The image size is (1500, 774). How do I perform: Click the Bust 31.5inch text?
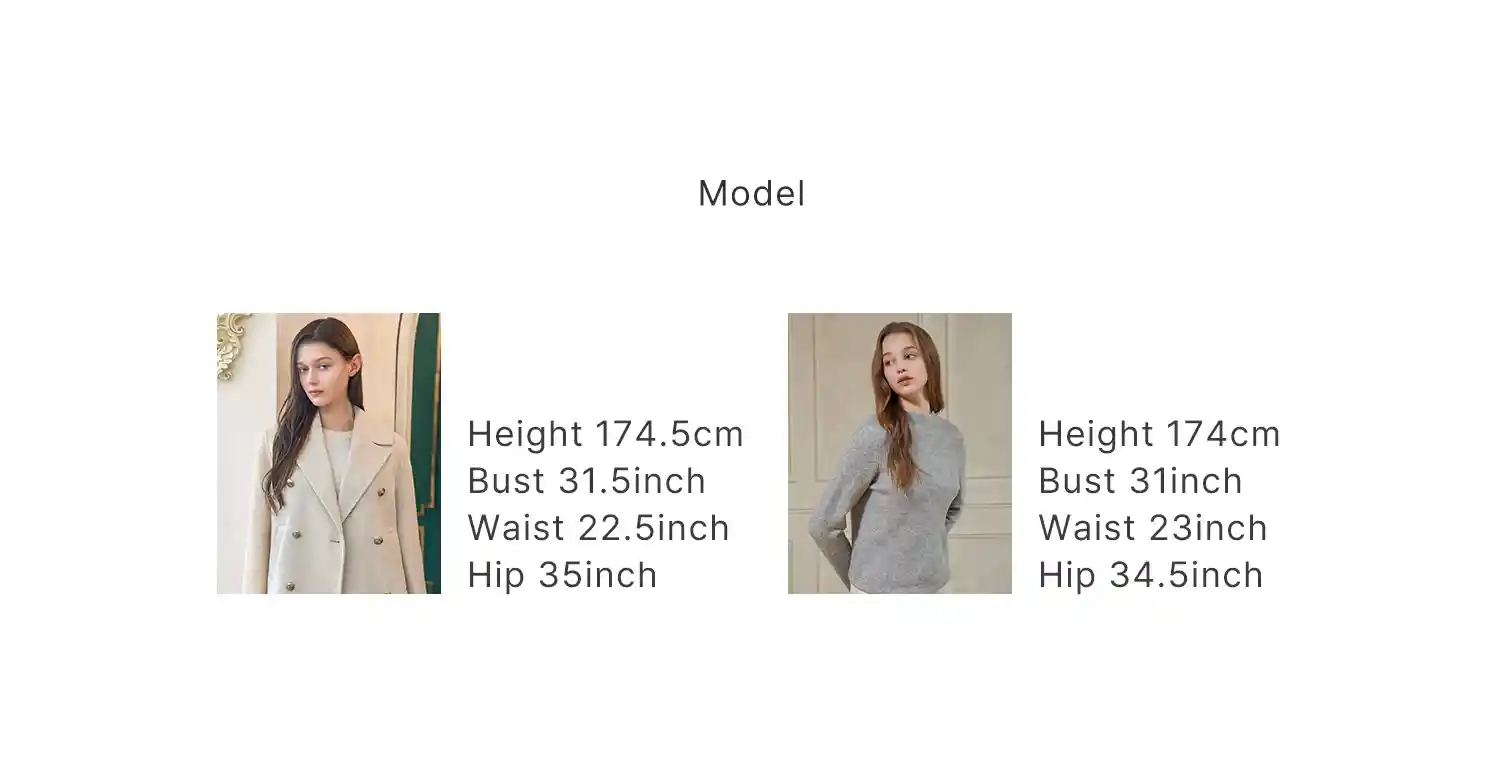tap(587, 481)
